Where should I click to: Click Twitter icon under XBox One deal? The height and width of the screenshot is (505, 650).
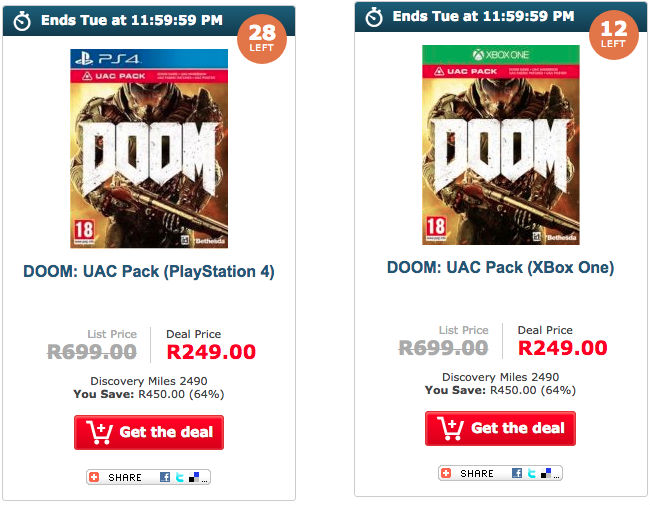pos(532,473)
